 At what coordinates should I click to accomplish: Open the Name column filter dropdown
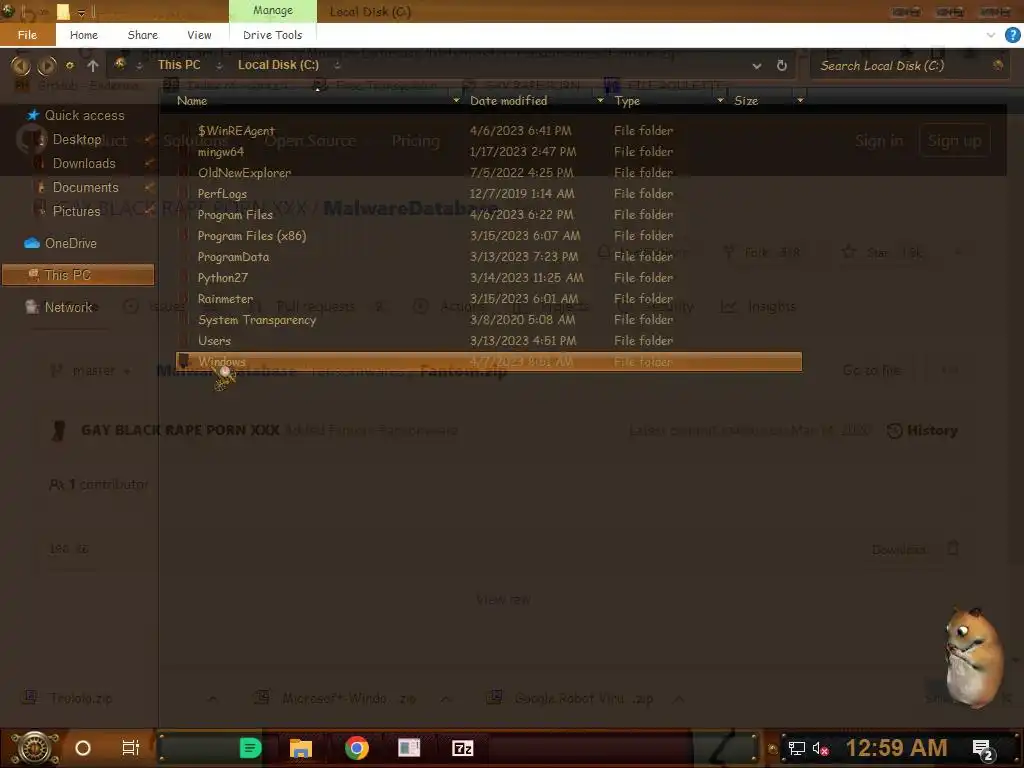[x=456, y=101]
